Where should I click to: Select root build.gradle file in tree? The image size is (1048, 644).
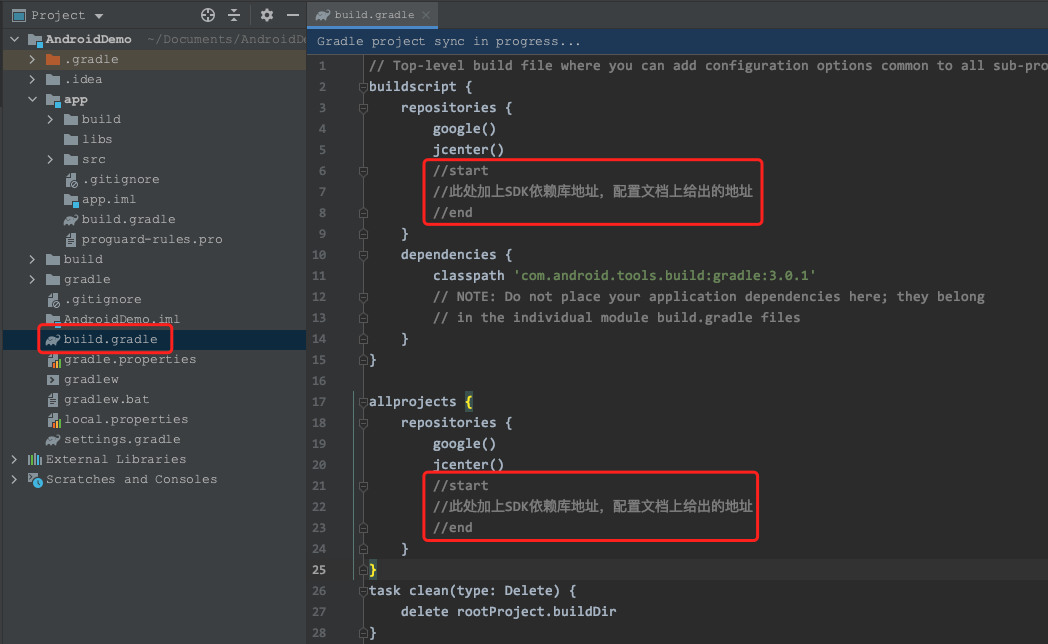pyautogui.click(x=102, y=339)
